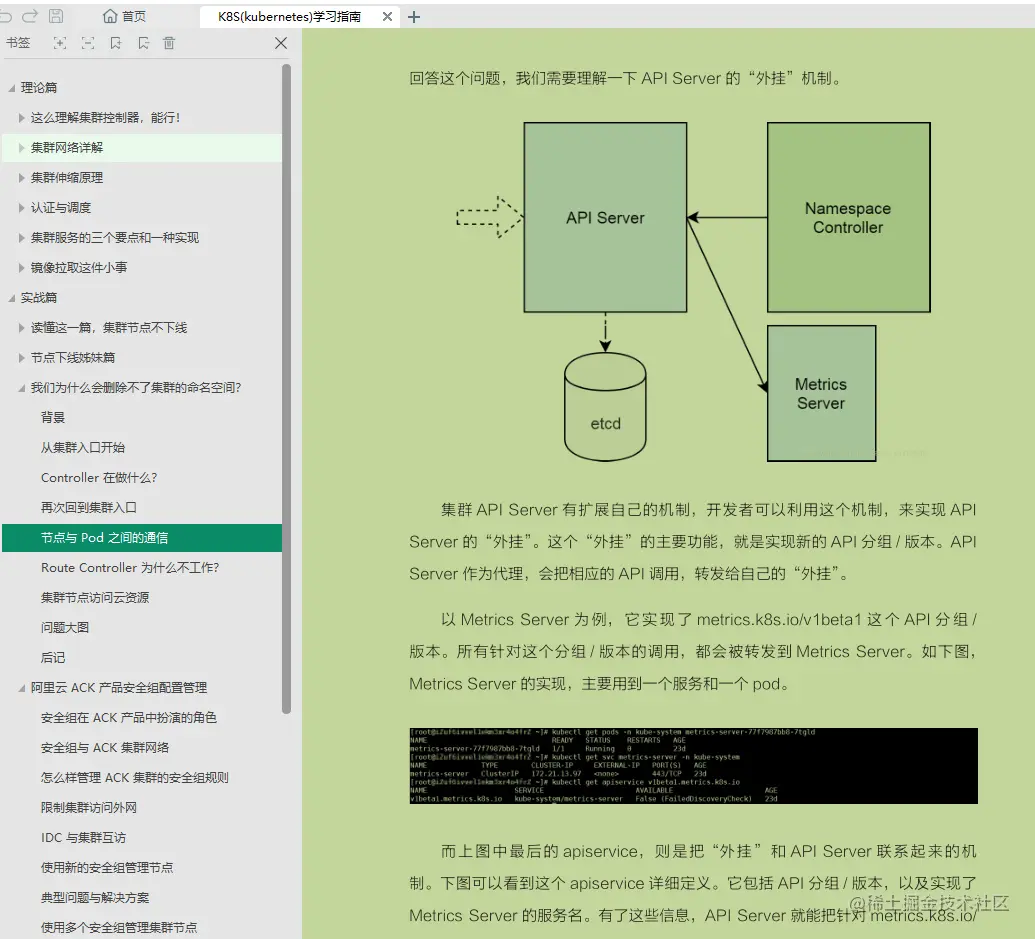Select 节点与 Pod 之间的通信 bookmark
1035x939 pixels.
tap(142, 538)
